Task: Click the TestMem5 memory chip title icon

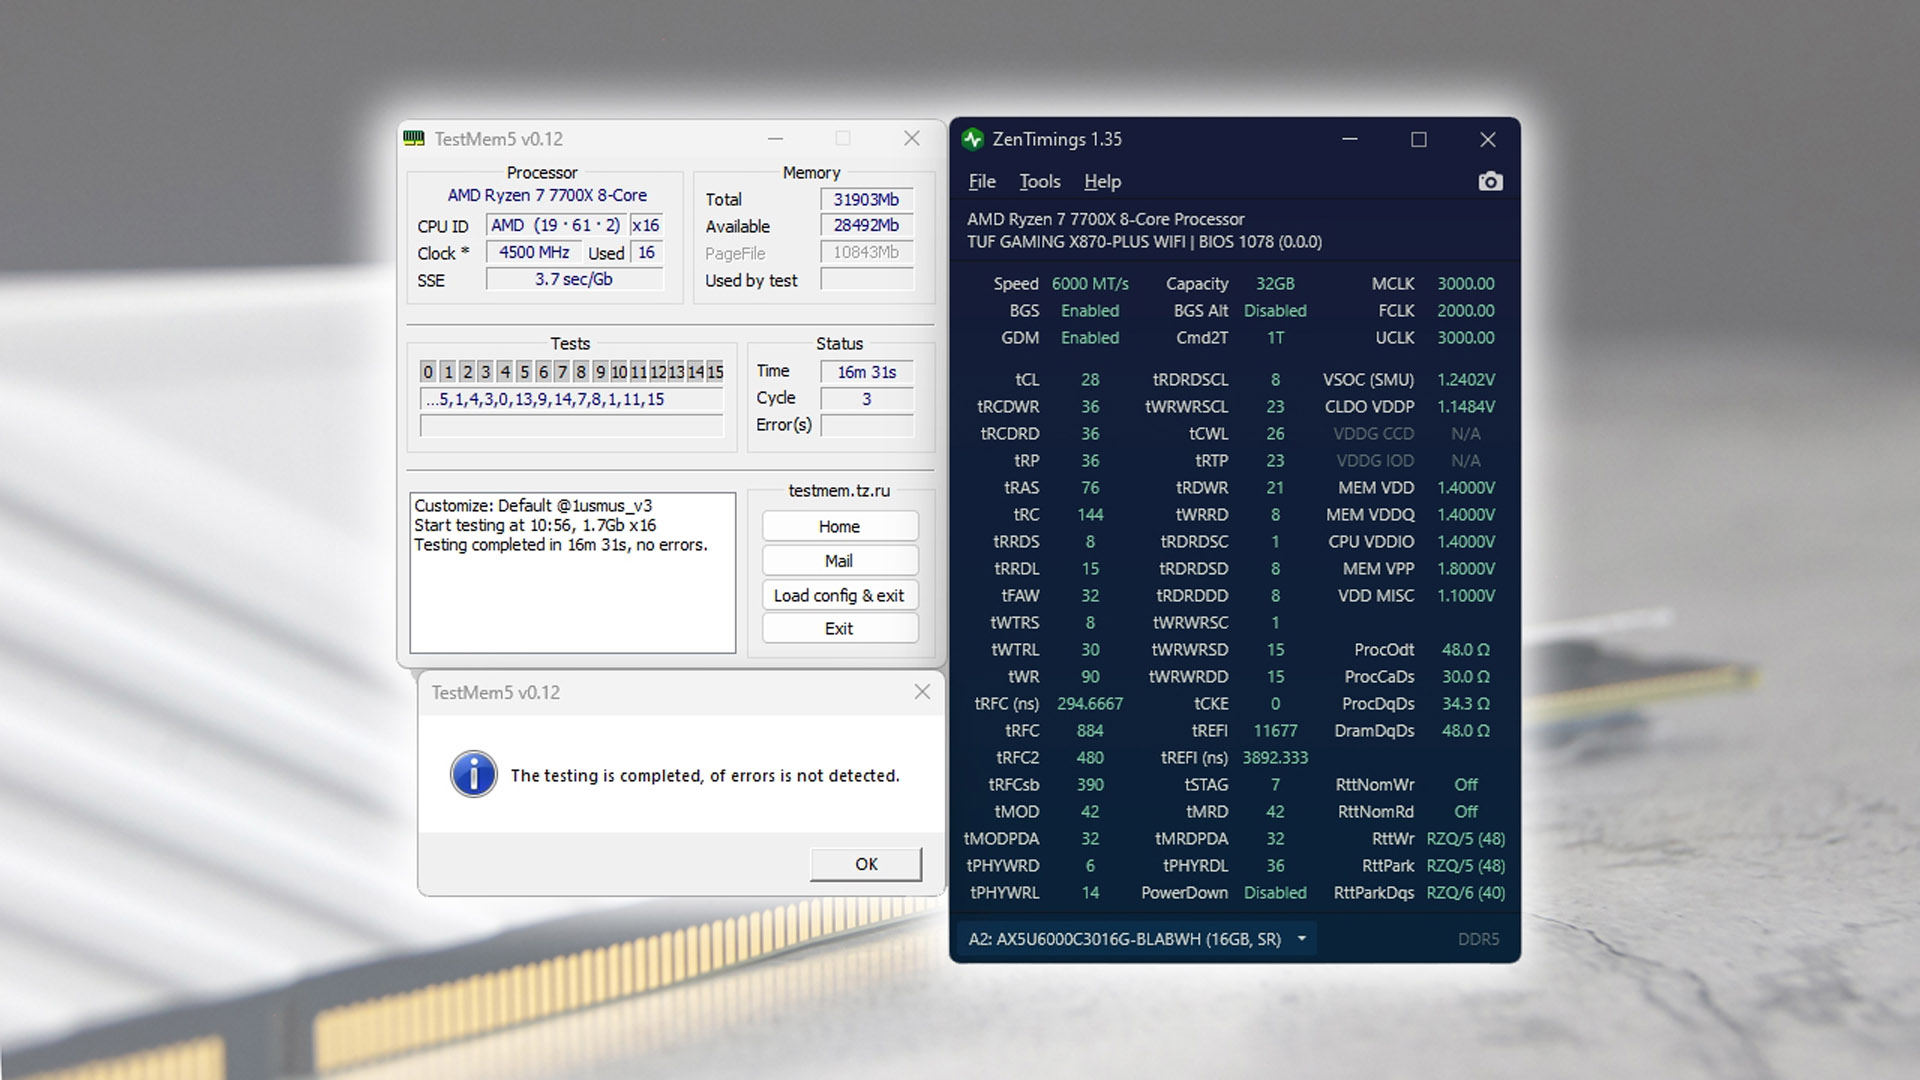Action: tap(414, 139)
